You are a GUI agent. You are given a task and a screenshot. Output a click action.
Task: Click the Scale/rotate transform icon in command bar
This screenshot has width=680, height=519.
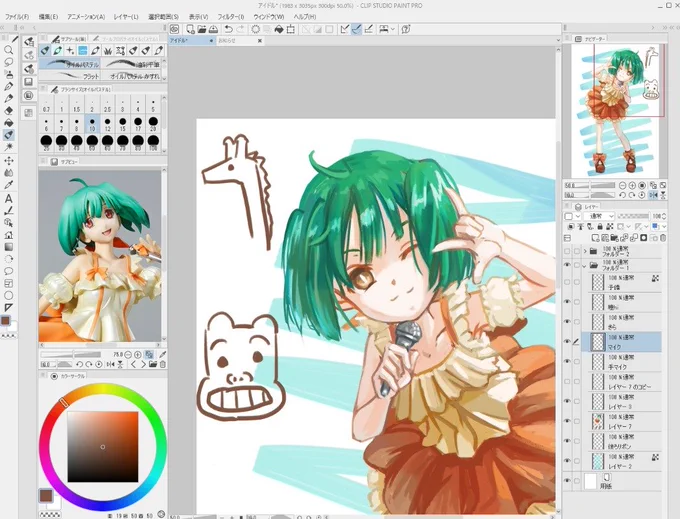pyautogui.click(x=291, y=29)
